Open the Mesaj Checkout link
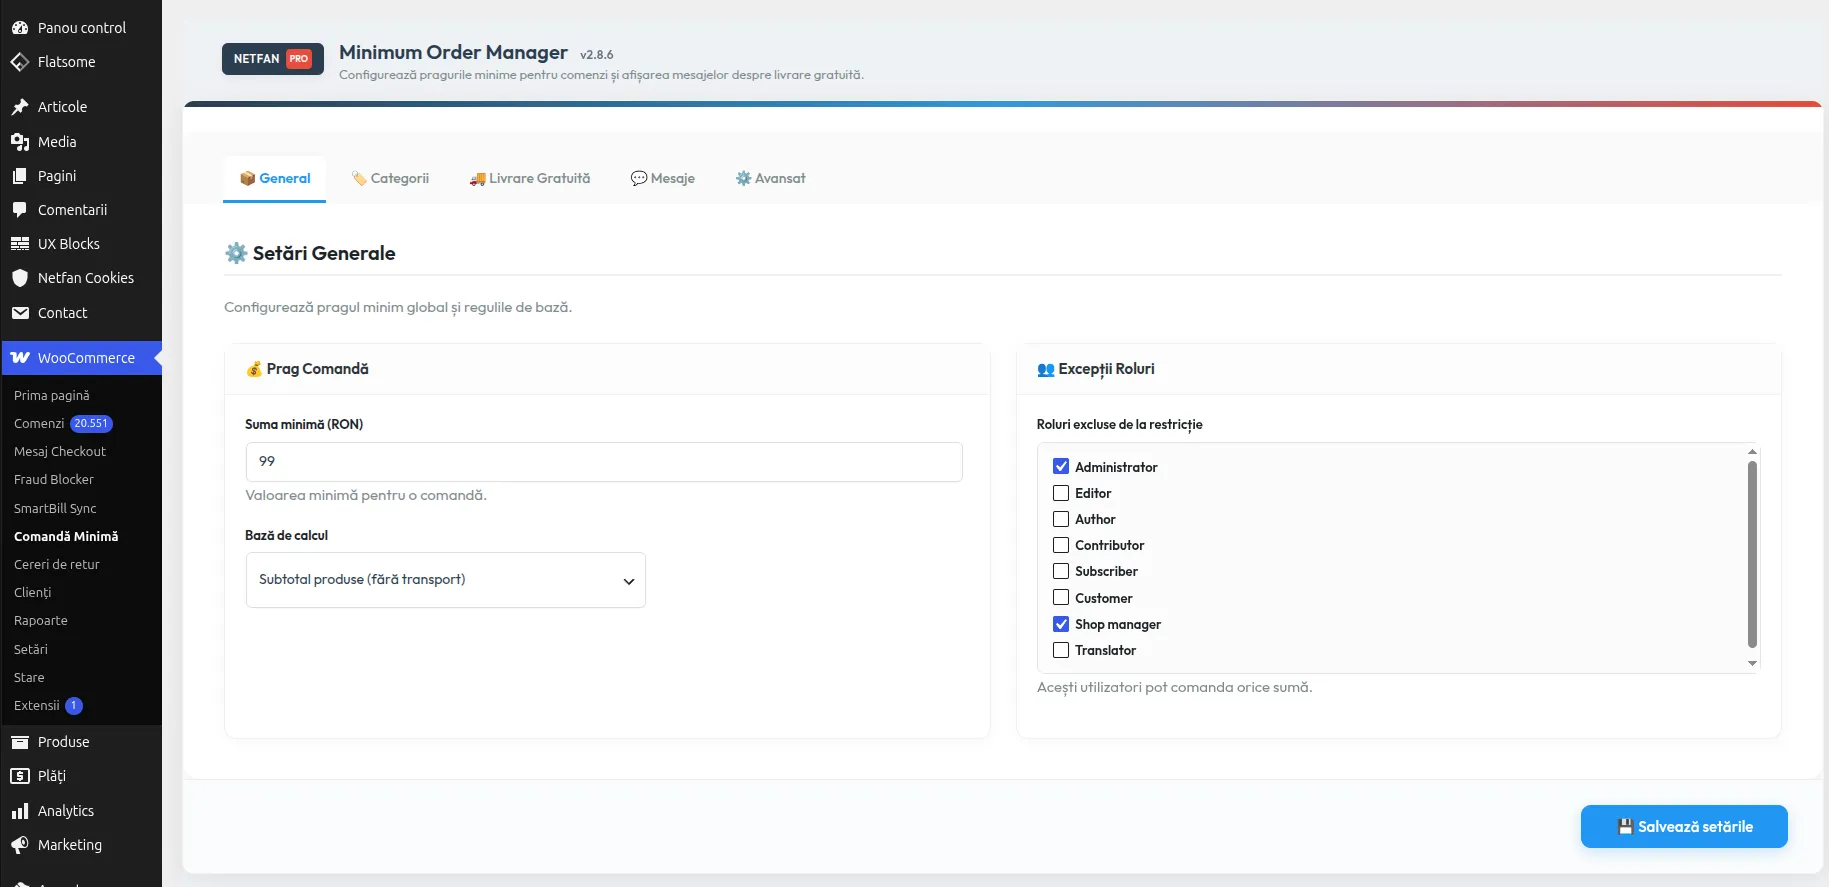This screenshot has height=887, width=1829. pyautogui.click(x=60, y=452)
